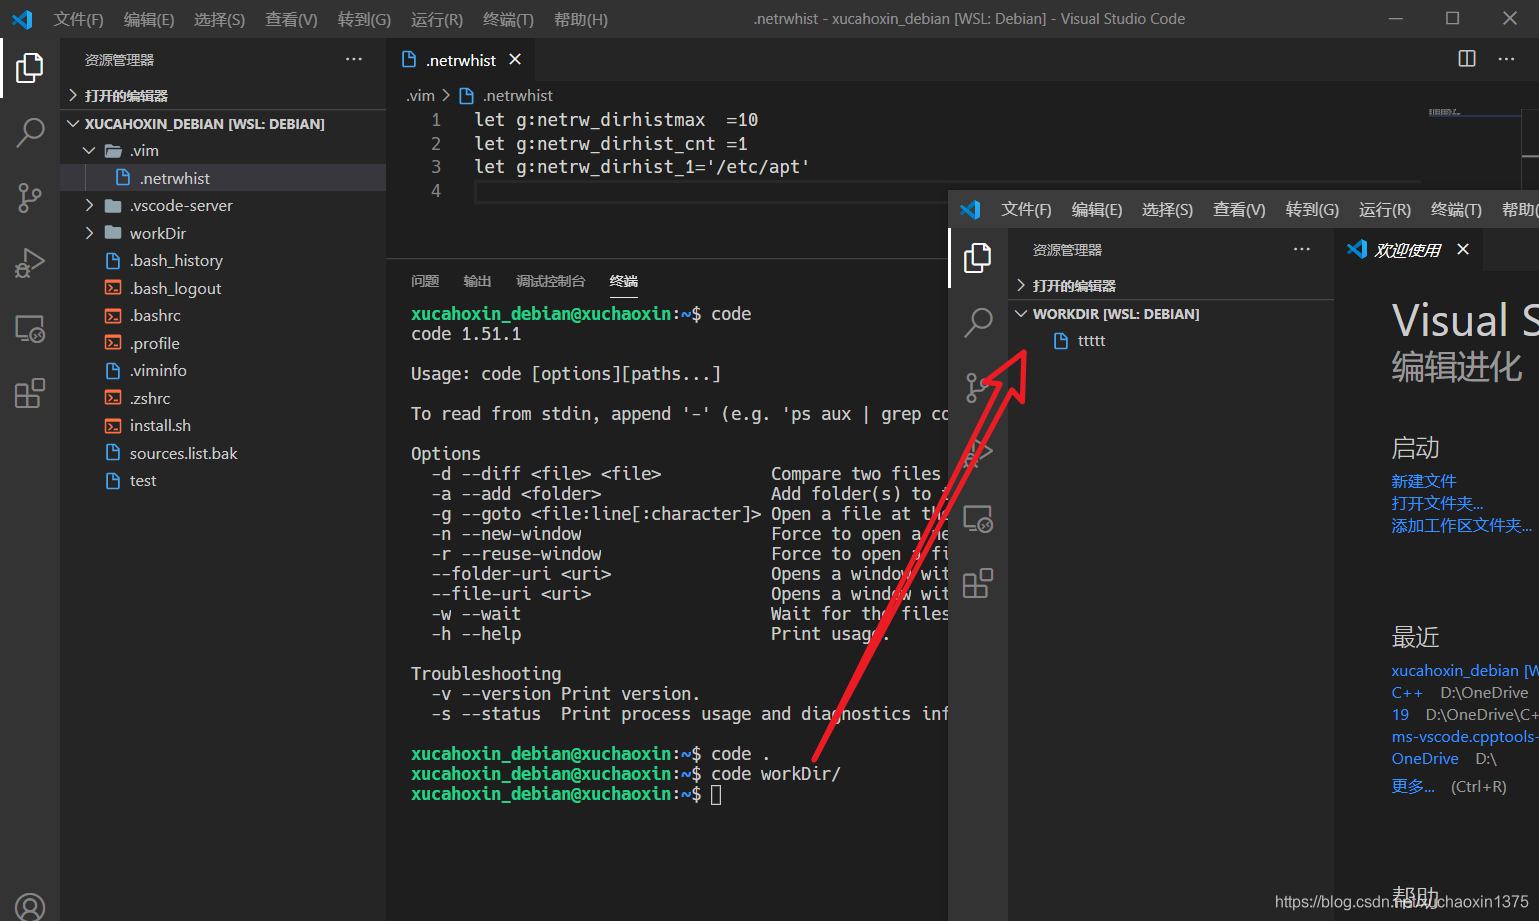Open recent C++ folder link
The height and width of the screenshot is (921, 1539).
click(x=1406, y=692)
